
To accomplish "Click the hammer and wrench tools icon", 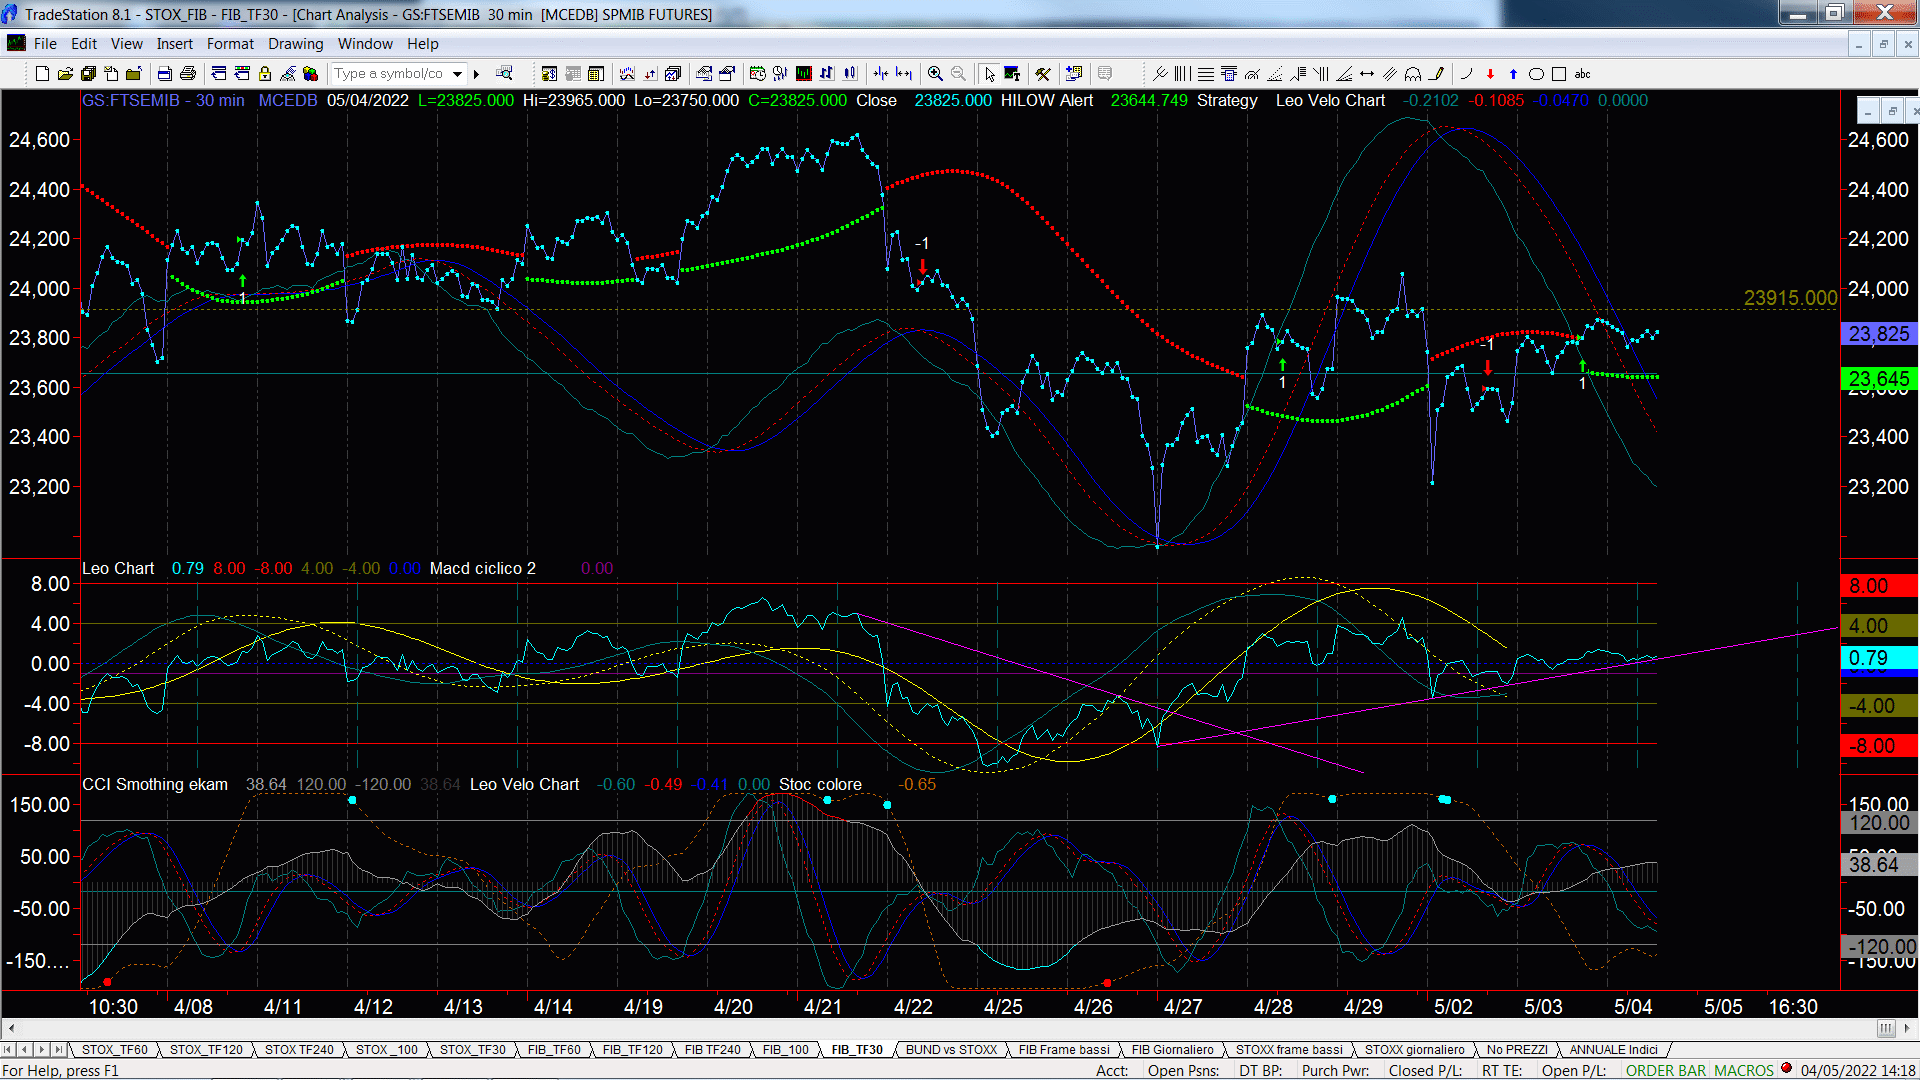I will coord(1042,74).
